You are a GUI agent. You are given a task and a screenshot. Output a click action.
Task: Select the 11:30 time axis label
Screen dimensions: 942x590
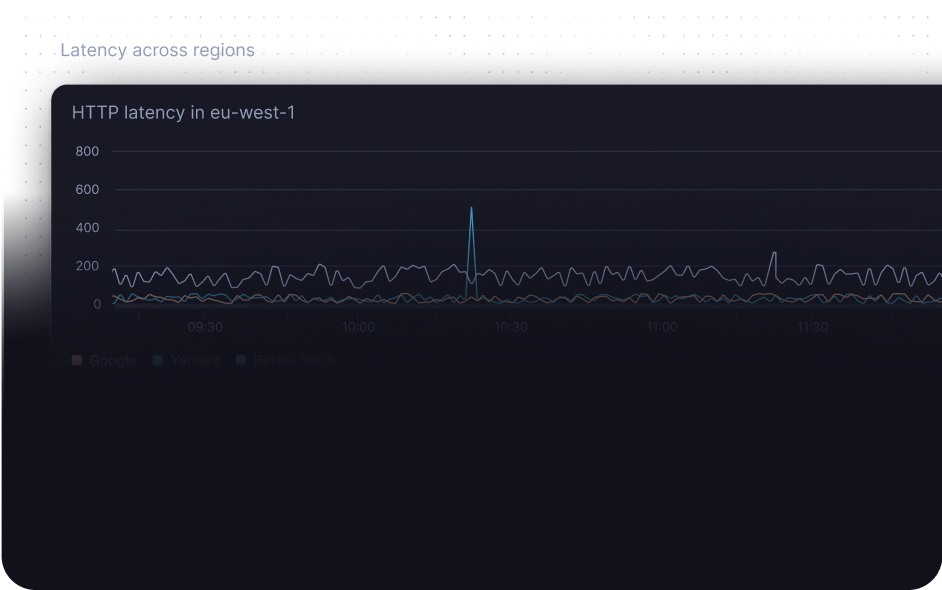(813, 327)
